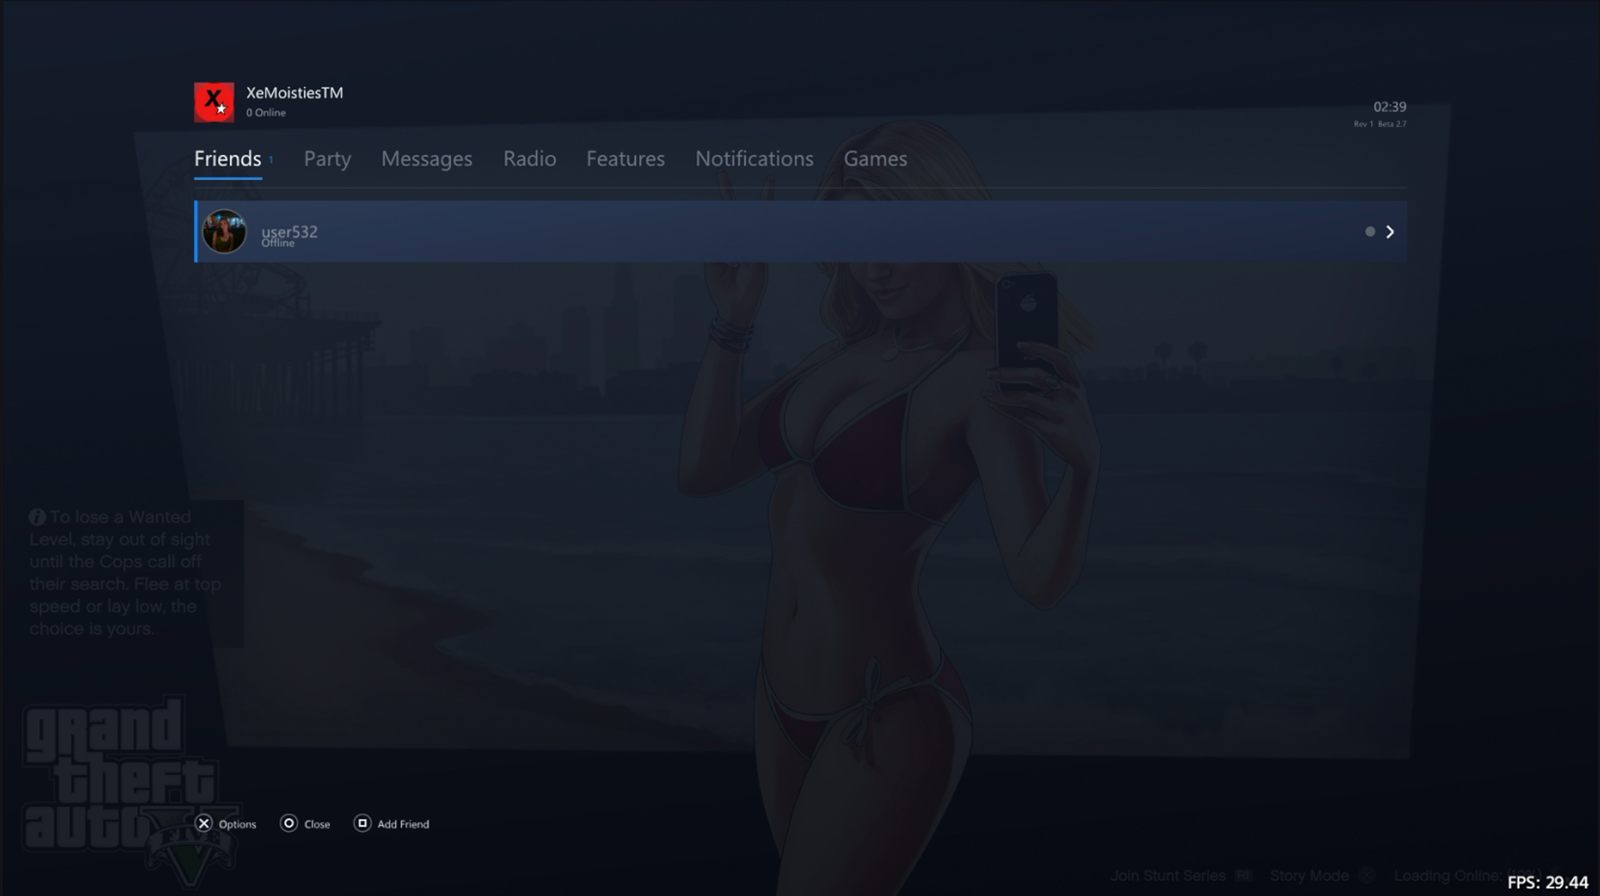Click the circle button icon for Close

(289, 823)
